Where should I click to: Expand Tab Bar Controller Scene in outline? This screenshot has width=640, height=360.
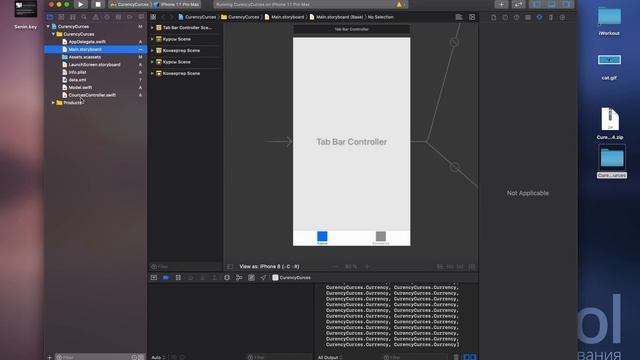[152, 28]
